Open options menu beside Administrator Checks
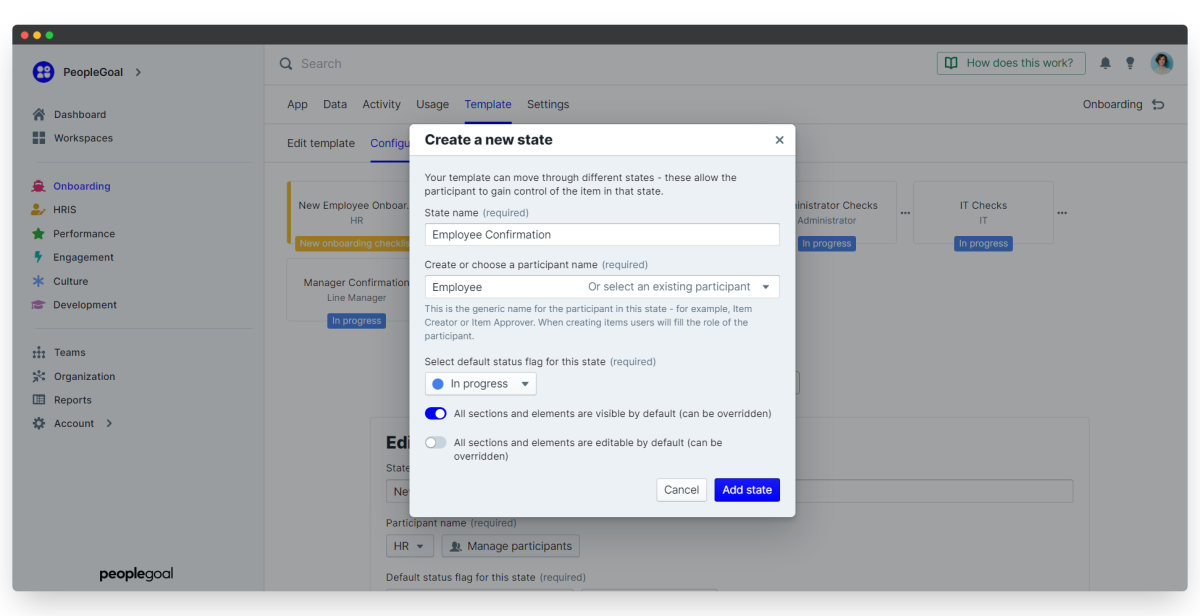 905,213
